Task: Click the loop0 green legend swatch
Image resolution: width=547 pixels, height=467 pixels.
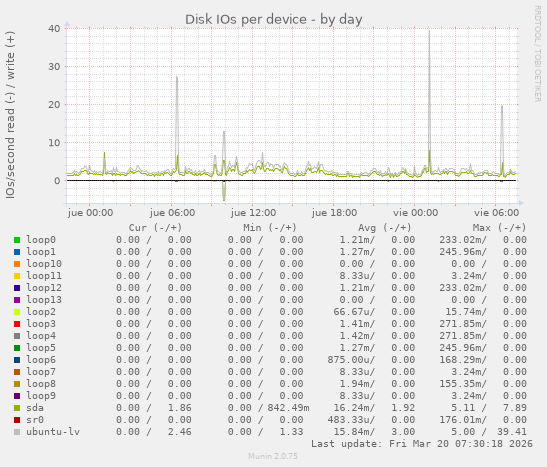Action: coord(17,240)
